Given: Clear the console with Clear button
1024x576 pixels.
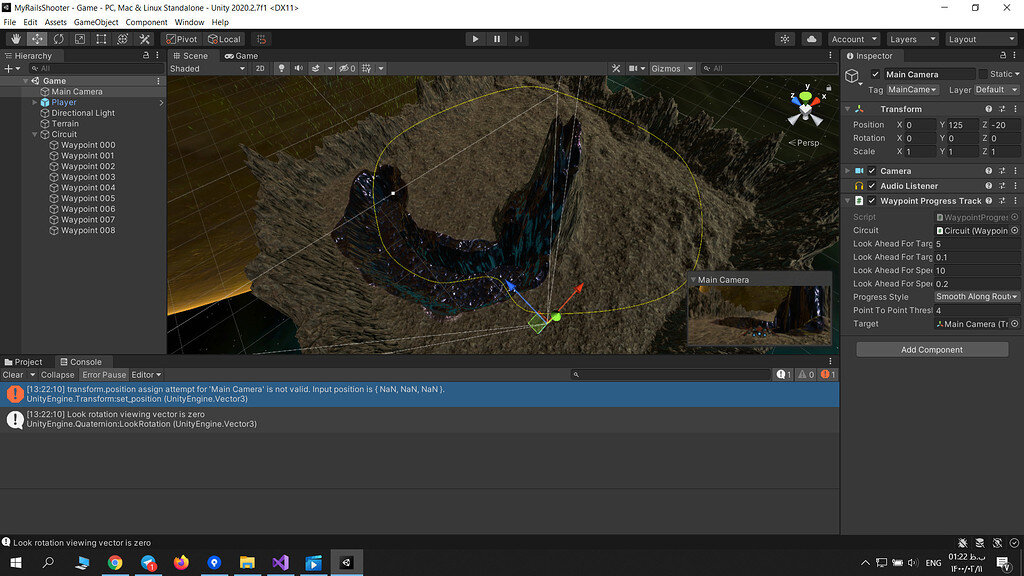Looking at the screenshot, I should point(13,375).
